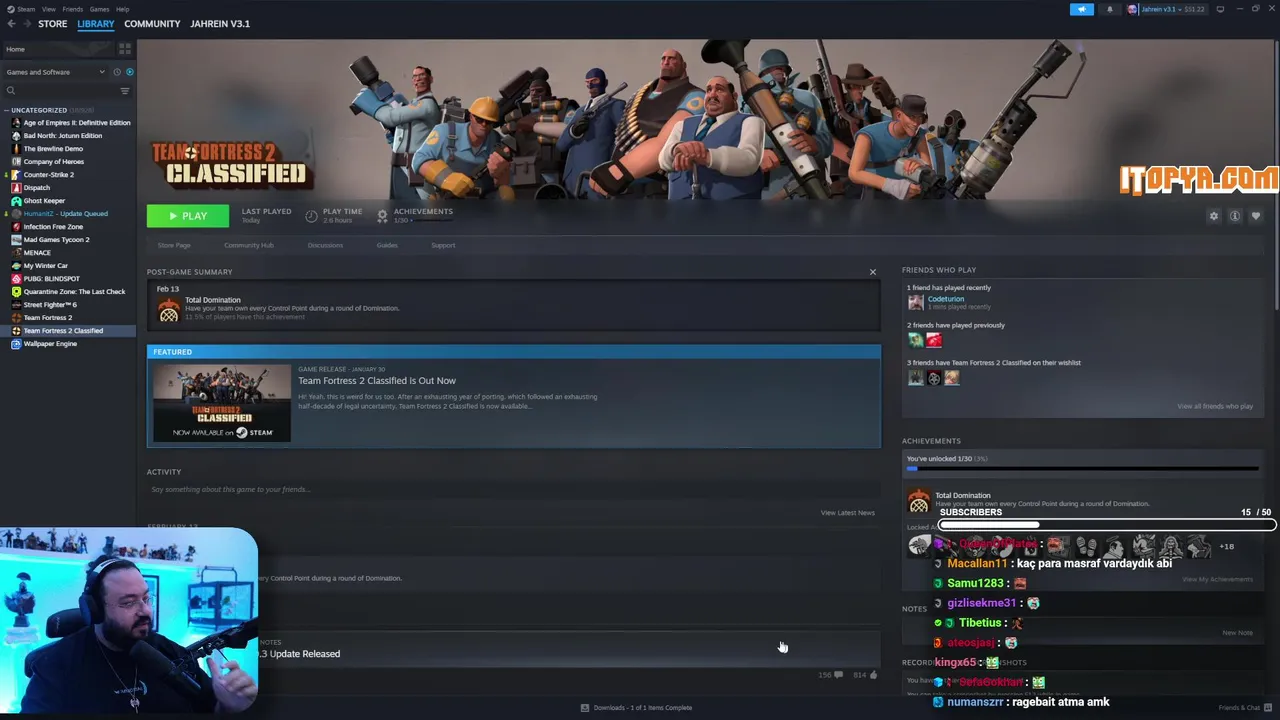Open the Friends menu

tap(73, 9)
